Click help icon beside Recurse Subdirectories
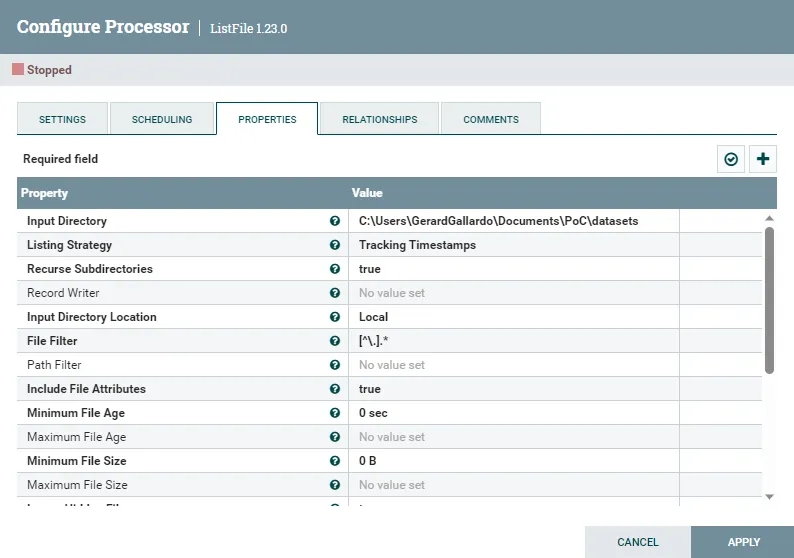Viewport: 794px width, 558px height. 335,269
